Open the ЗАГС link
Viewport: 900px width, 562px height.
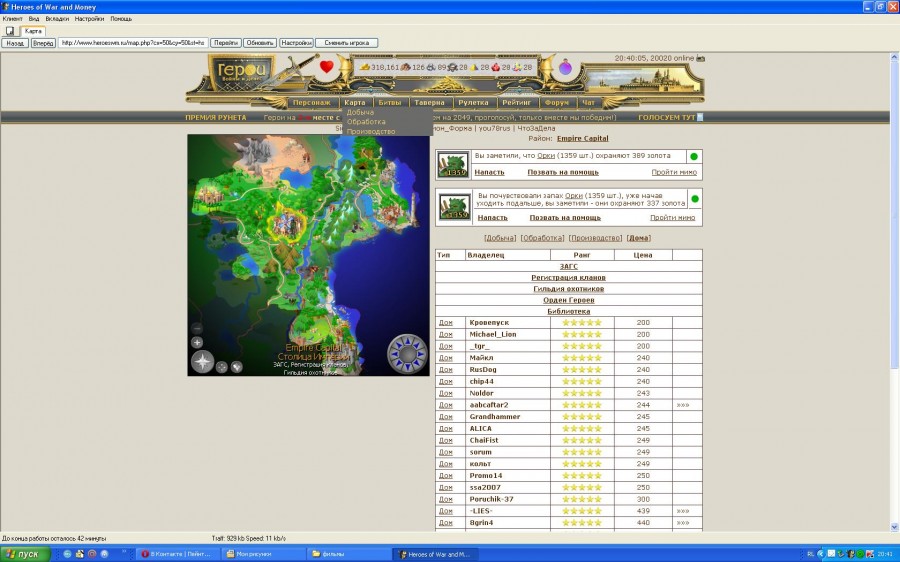coord(568,266)
